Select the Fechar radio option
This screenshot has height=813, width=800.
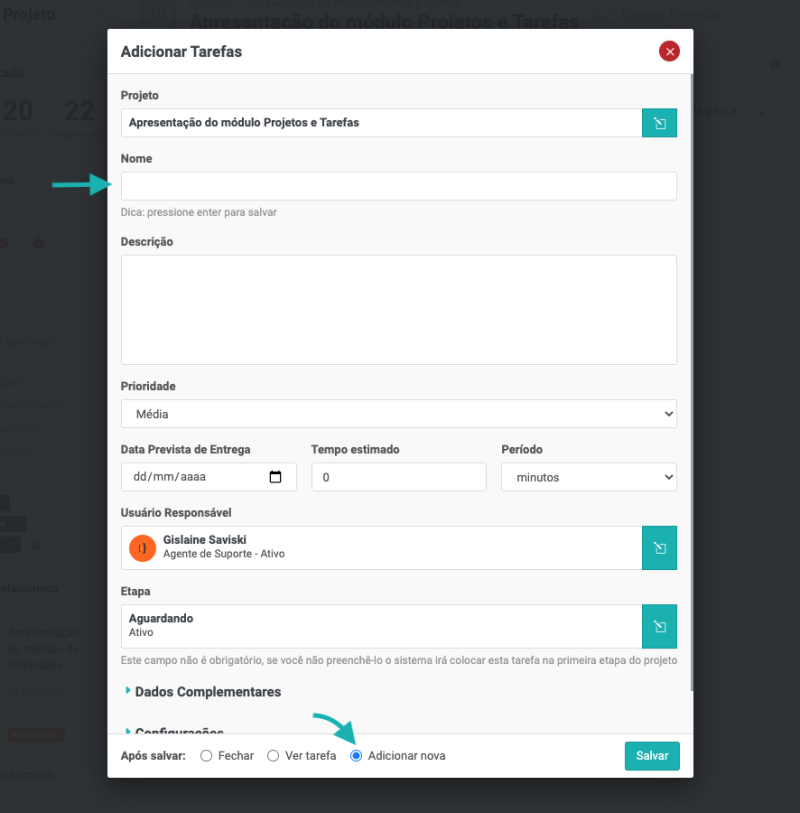click(207, 756)
